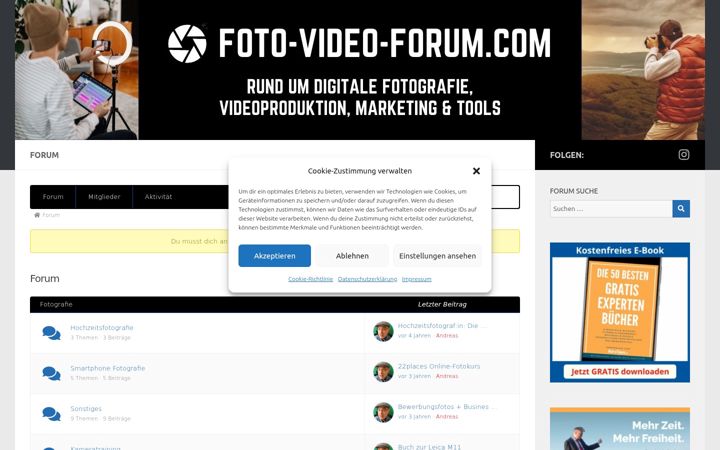This screenshot has width=720, height=450.
Task: Open Einstellungen ansehen cookie settings
Action: point(438,256)
